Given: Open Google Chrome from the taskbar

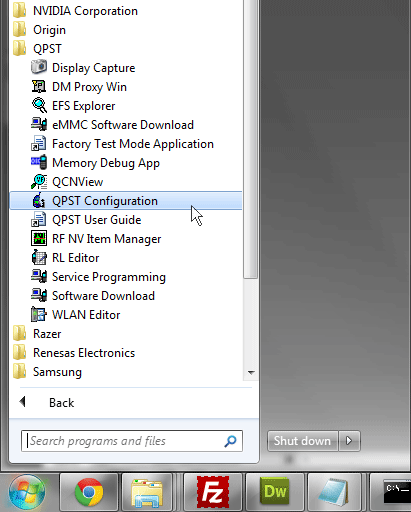Looking at the screenshot, I should (89, 492).
